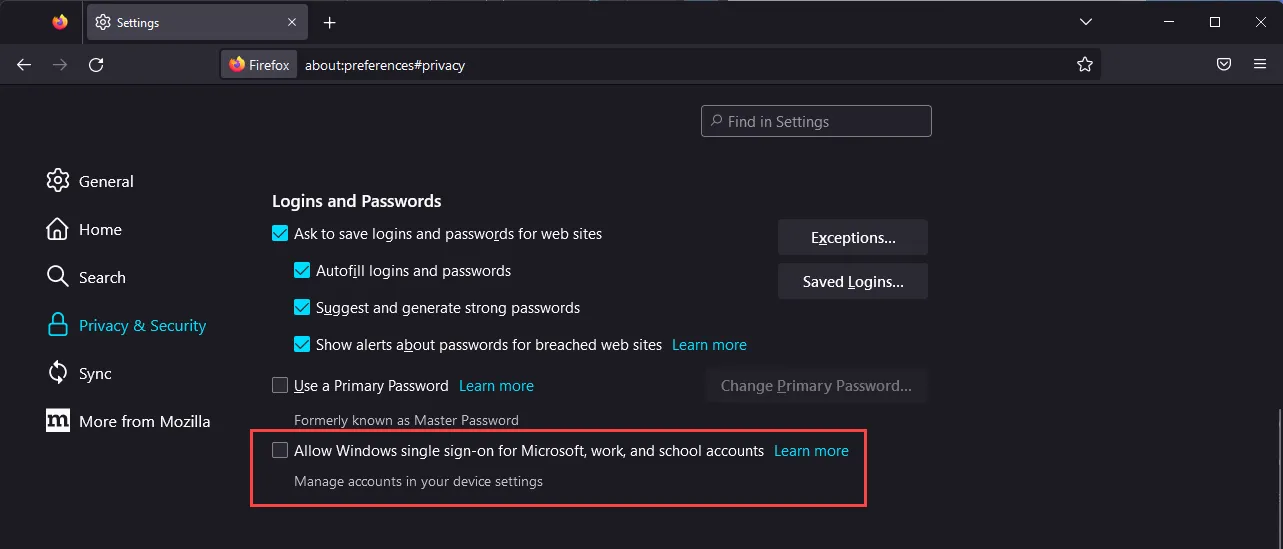Image resolution: width=1283 pixels, height=549 pixels.
Task: Bookmark this page with the star icon
Action: point(1085,65)
